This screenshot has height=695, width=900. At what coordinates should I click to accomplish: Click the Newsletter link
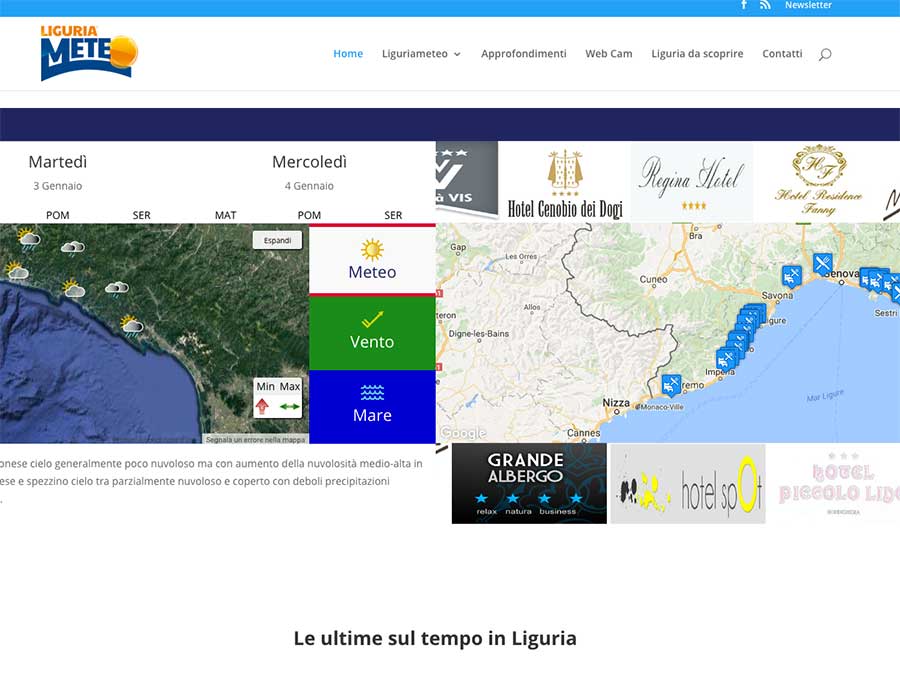point(808,6)
